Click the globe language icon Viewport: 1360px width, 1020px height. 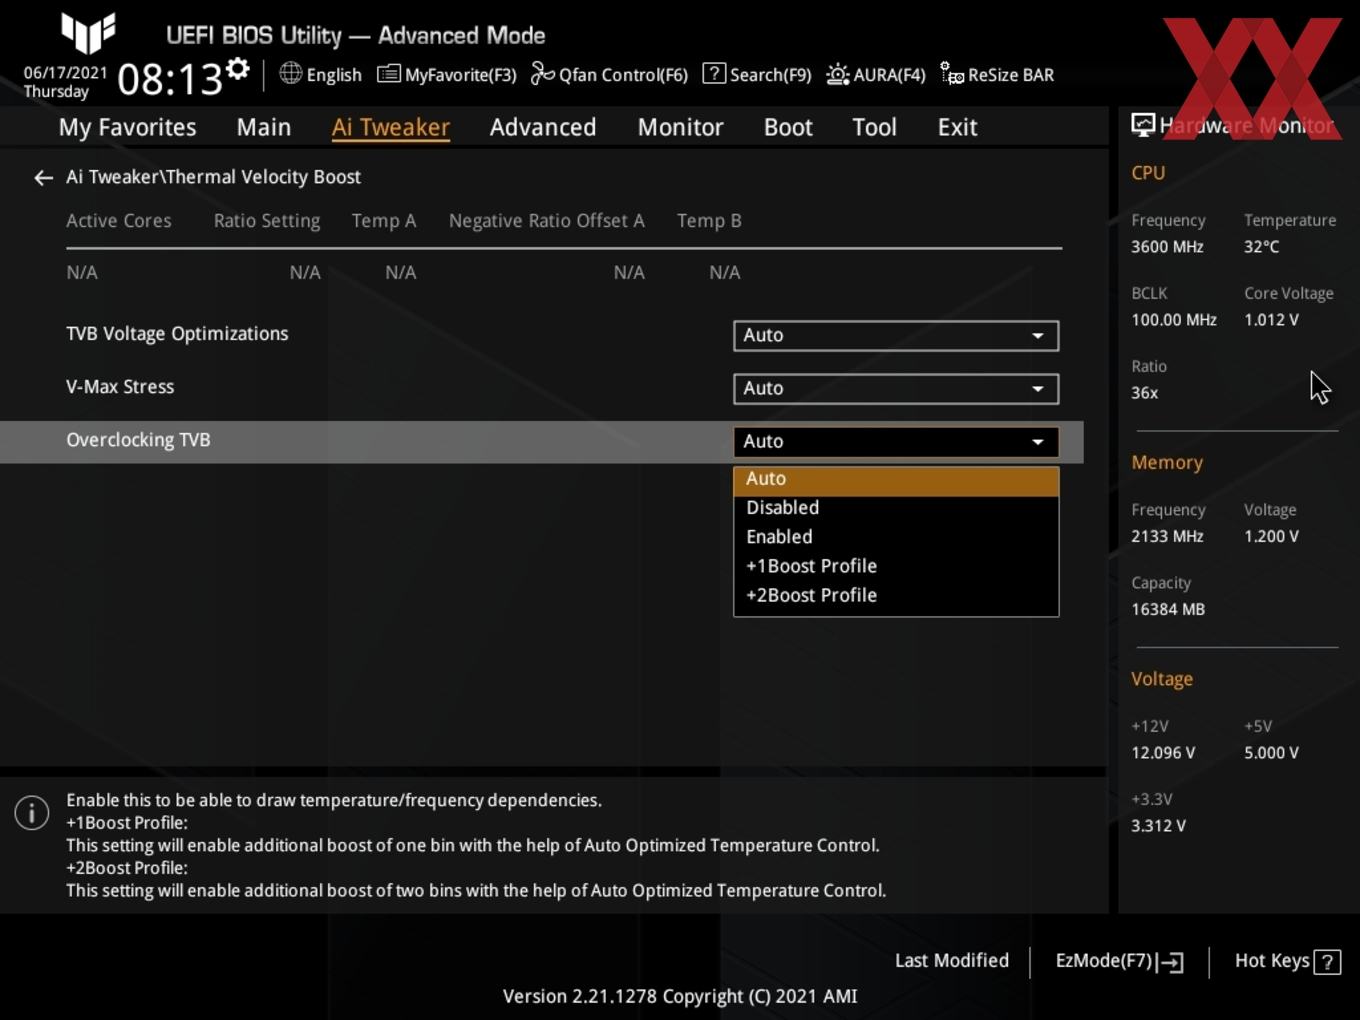point(290,73)
